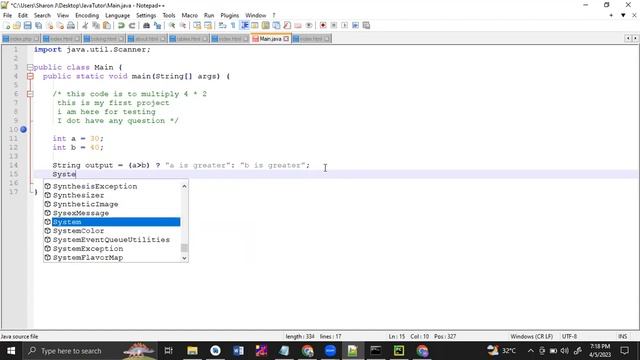Toggle the bookmark on line 10
640x360 pixels.
tap(23, 129)
